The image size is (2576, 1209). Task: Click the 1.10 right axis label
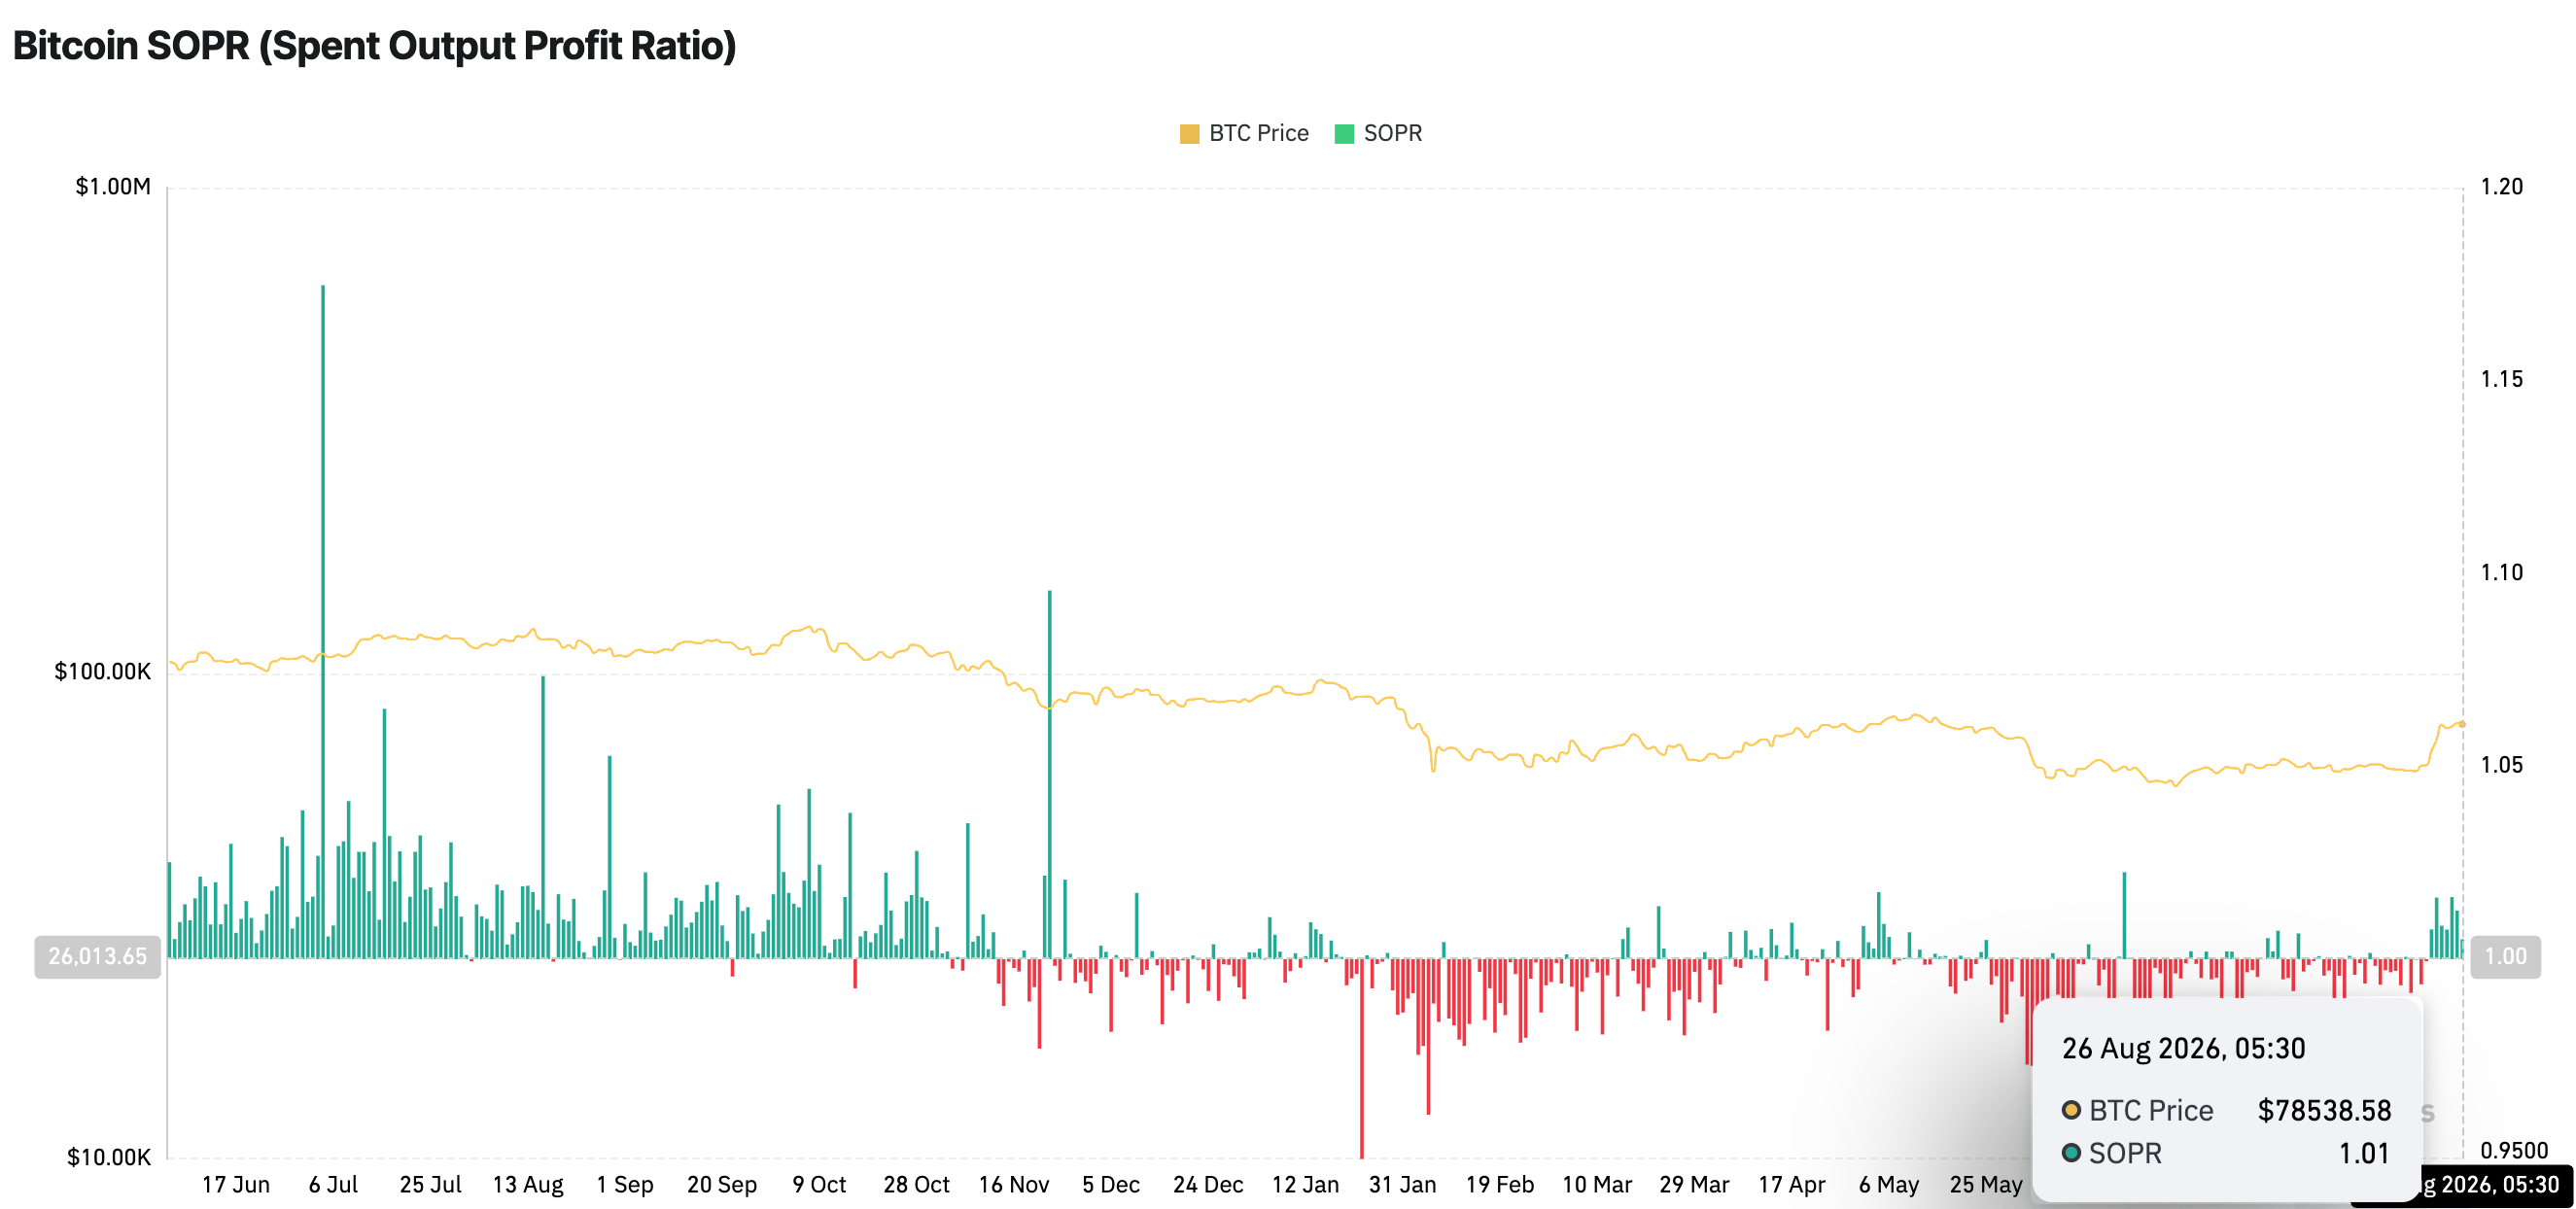tap(2502, 572)
